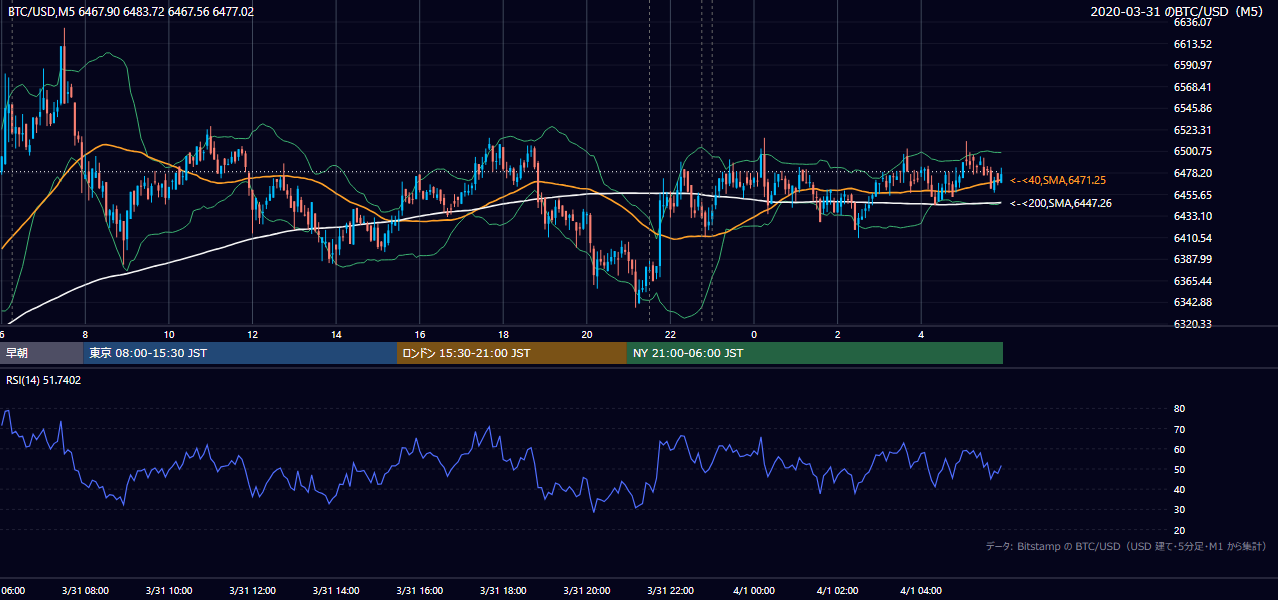
Task: Click the RSI scale value 30
Action: [x=1179, y=510]
